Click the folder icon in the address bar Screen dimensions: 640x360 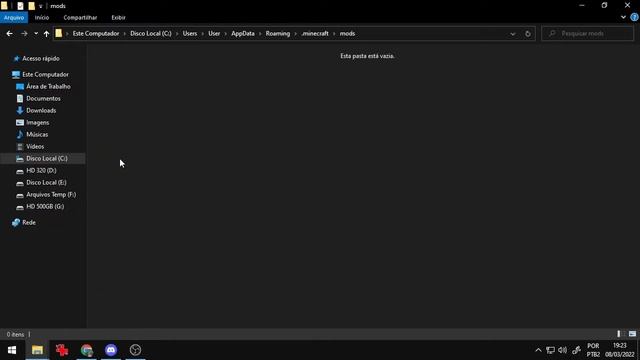[59, 33]
